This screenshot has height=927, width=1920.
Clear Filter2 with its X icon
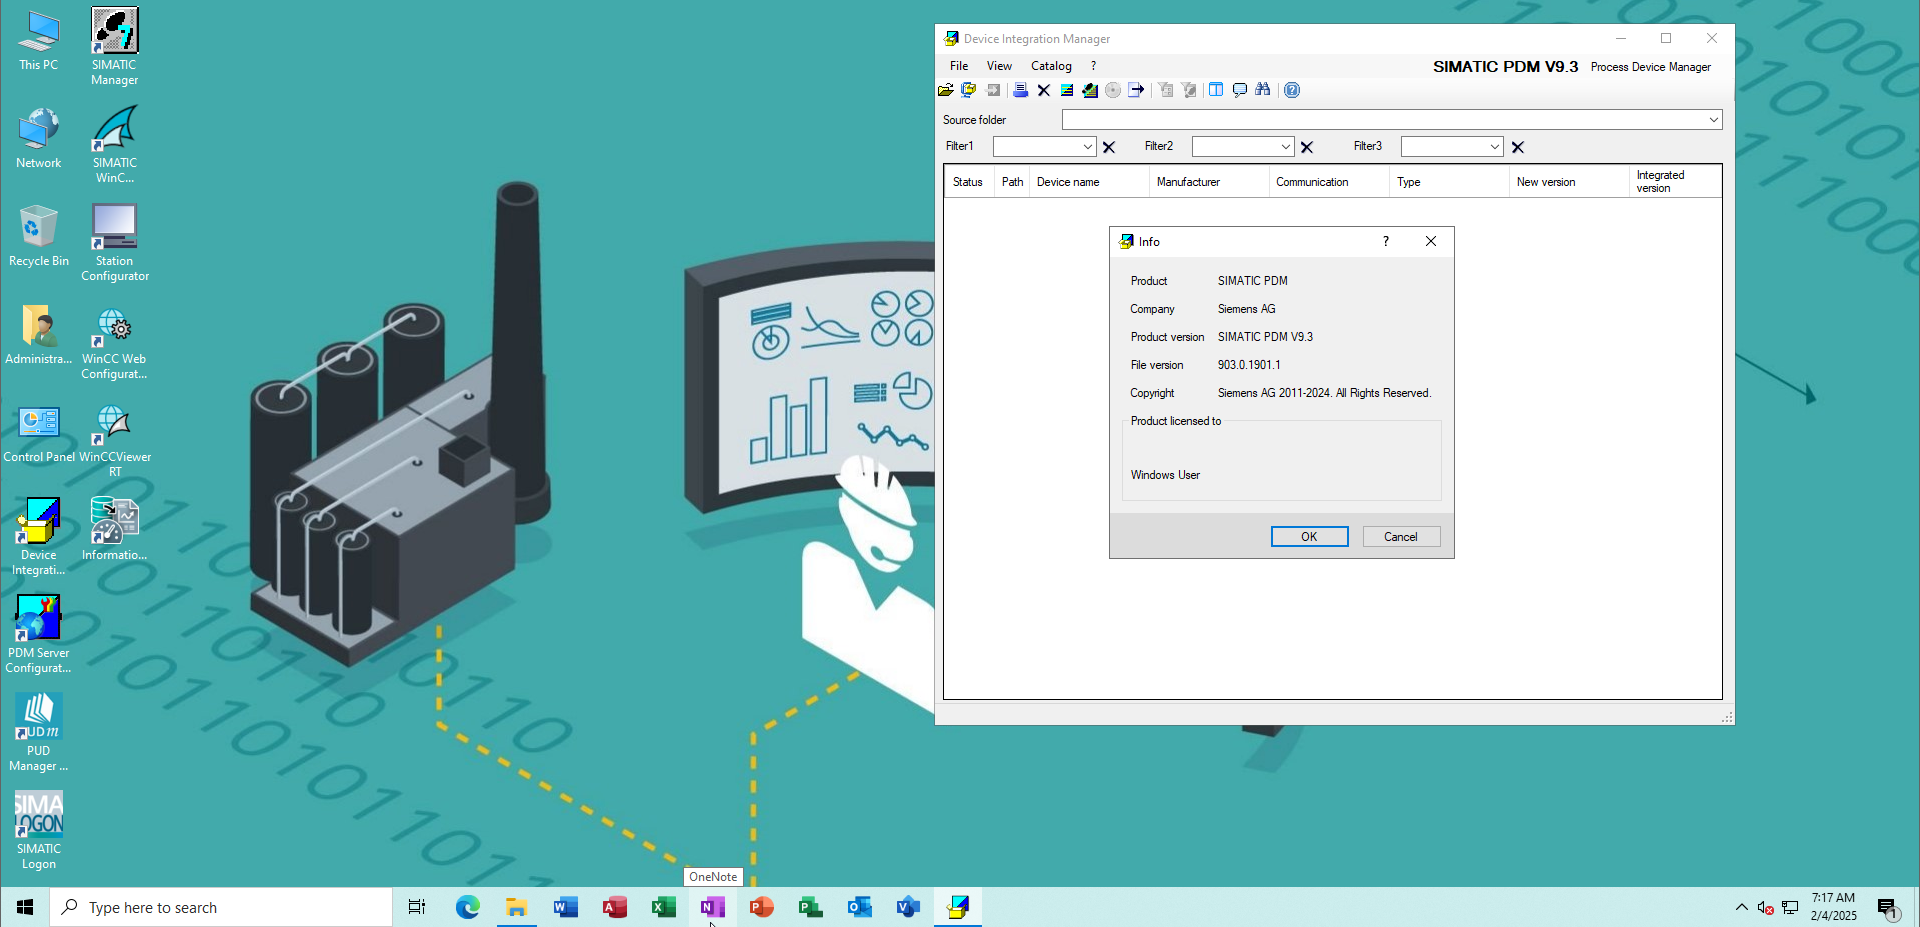[1307, 147]
